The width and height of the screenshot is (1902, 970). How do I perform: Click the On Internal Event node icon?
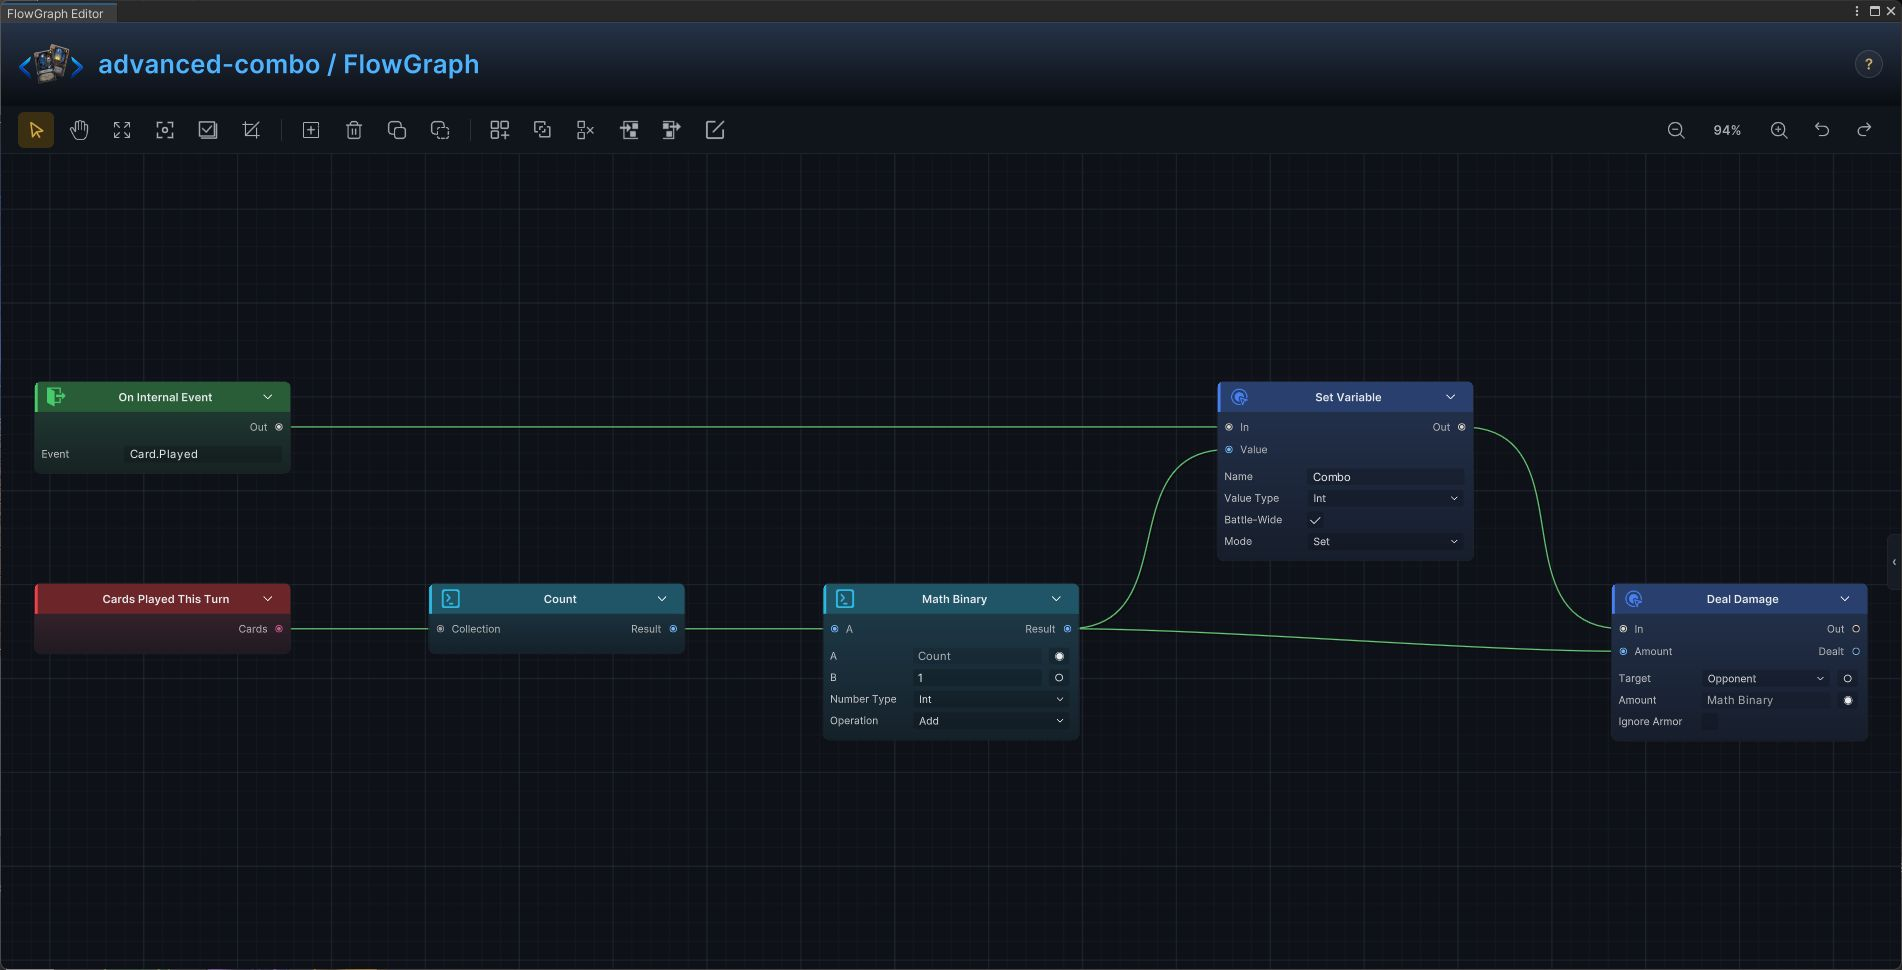coord(56,397)
